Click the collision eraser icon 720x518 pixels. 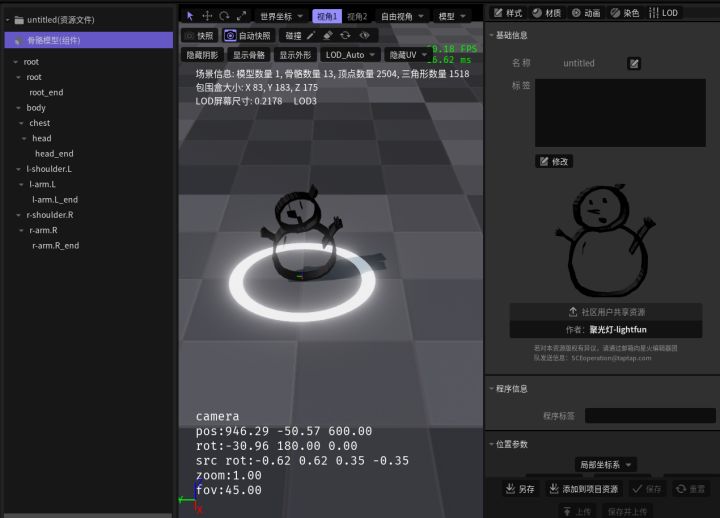328,35
